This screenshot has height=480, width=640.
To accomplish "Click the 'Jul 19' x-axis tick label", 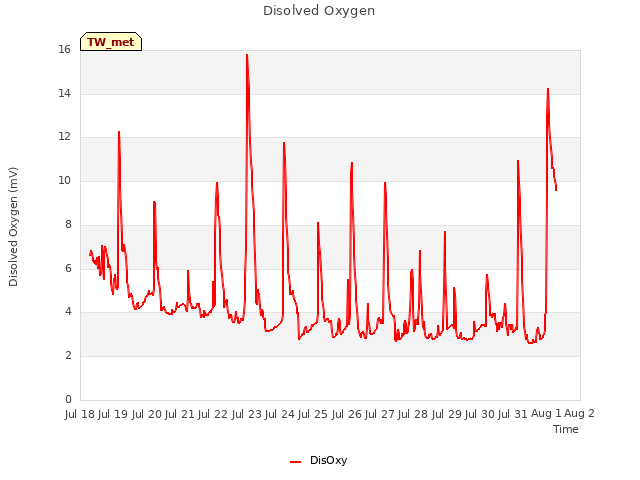I will pyautogui.click(x=113, y=414).
